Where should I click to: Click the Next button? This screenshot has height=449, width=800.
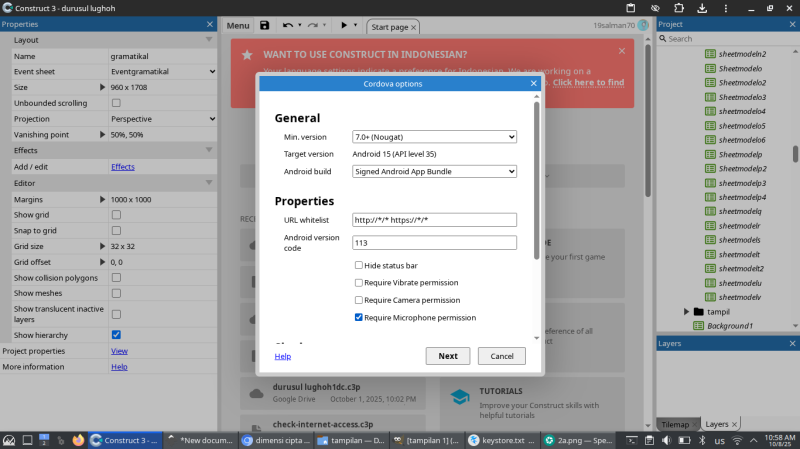(x=447, y=356)
